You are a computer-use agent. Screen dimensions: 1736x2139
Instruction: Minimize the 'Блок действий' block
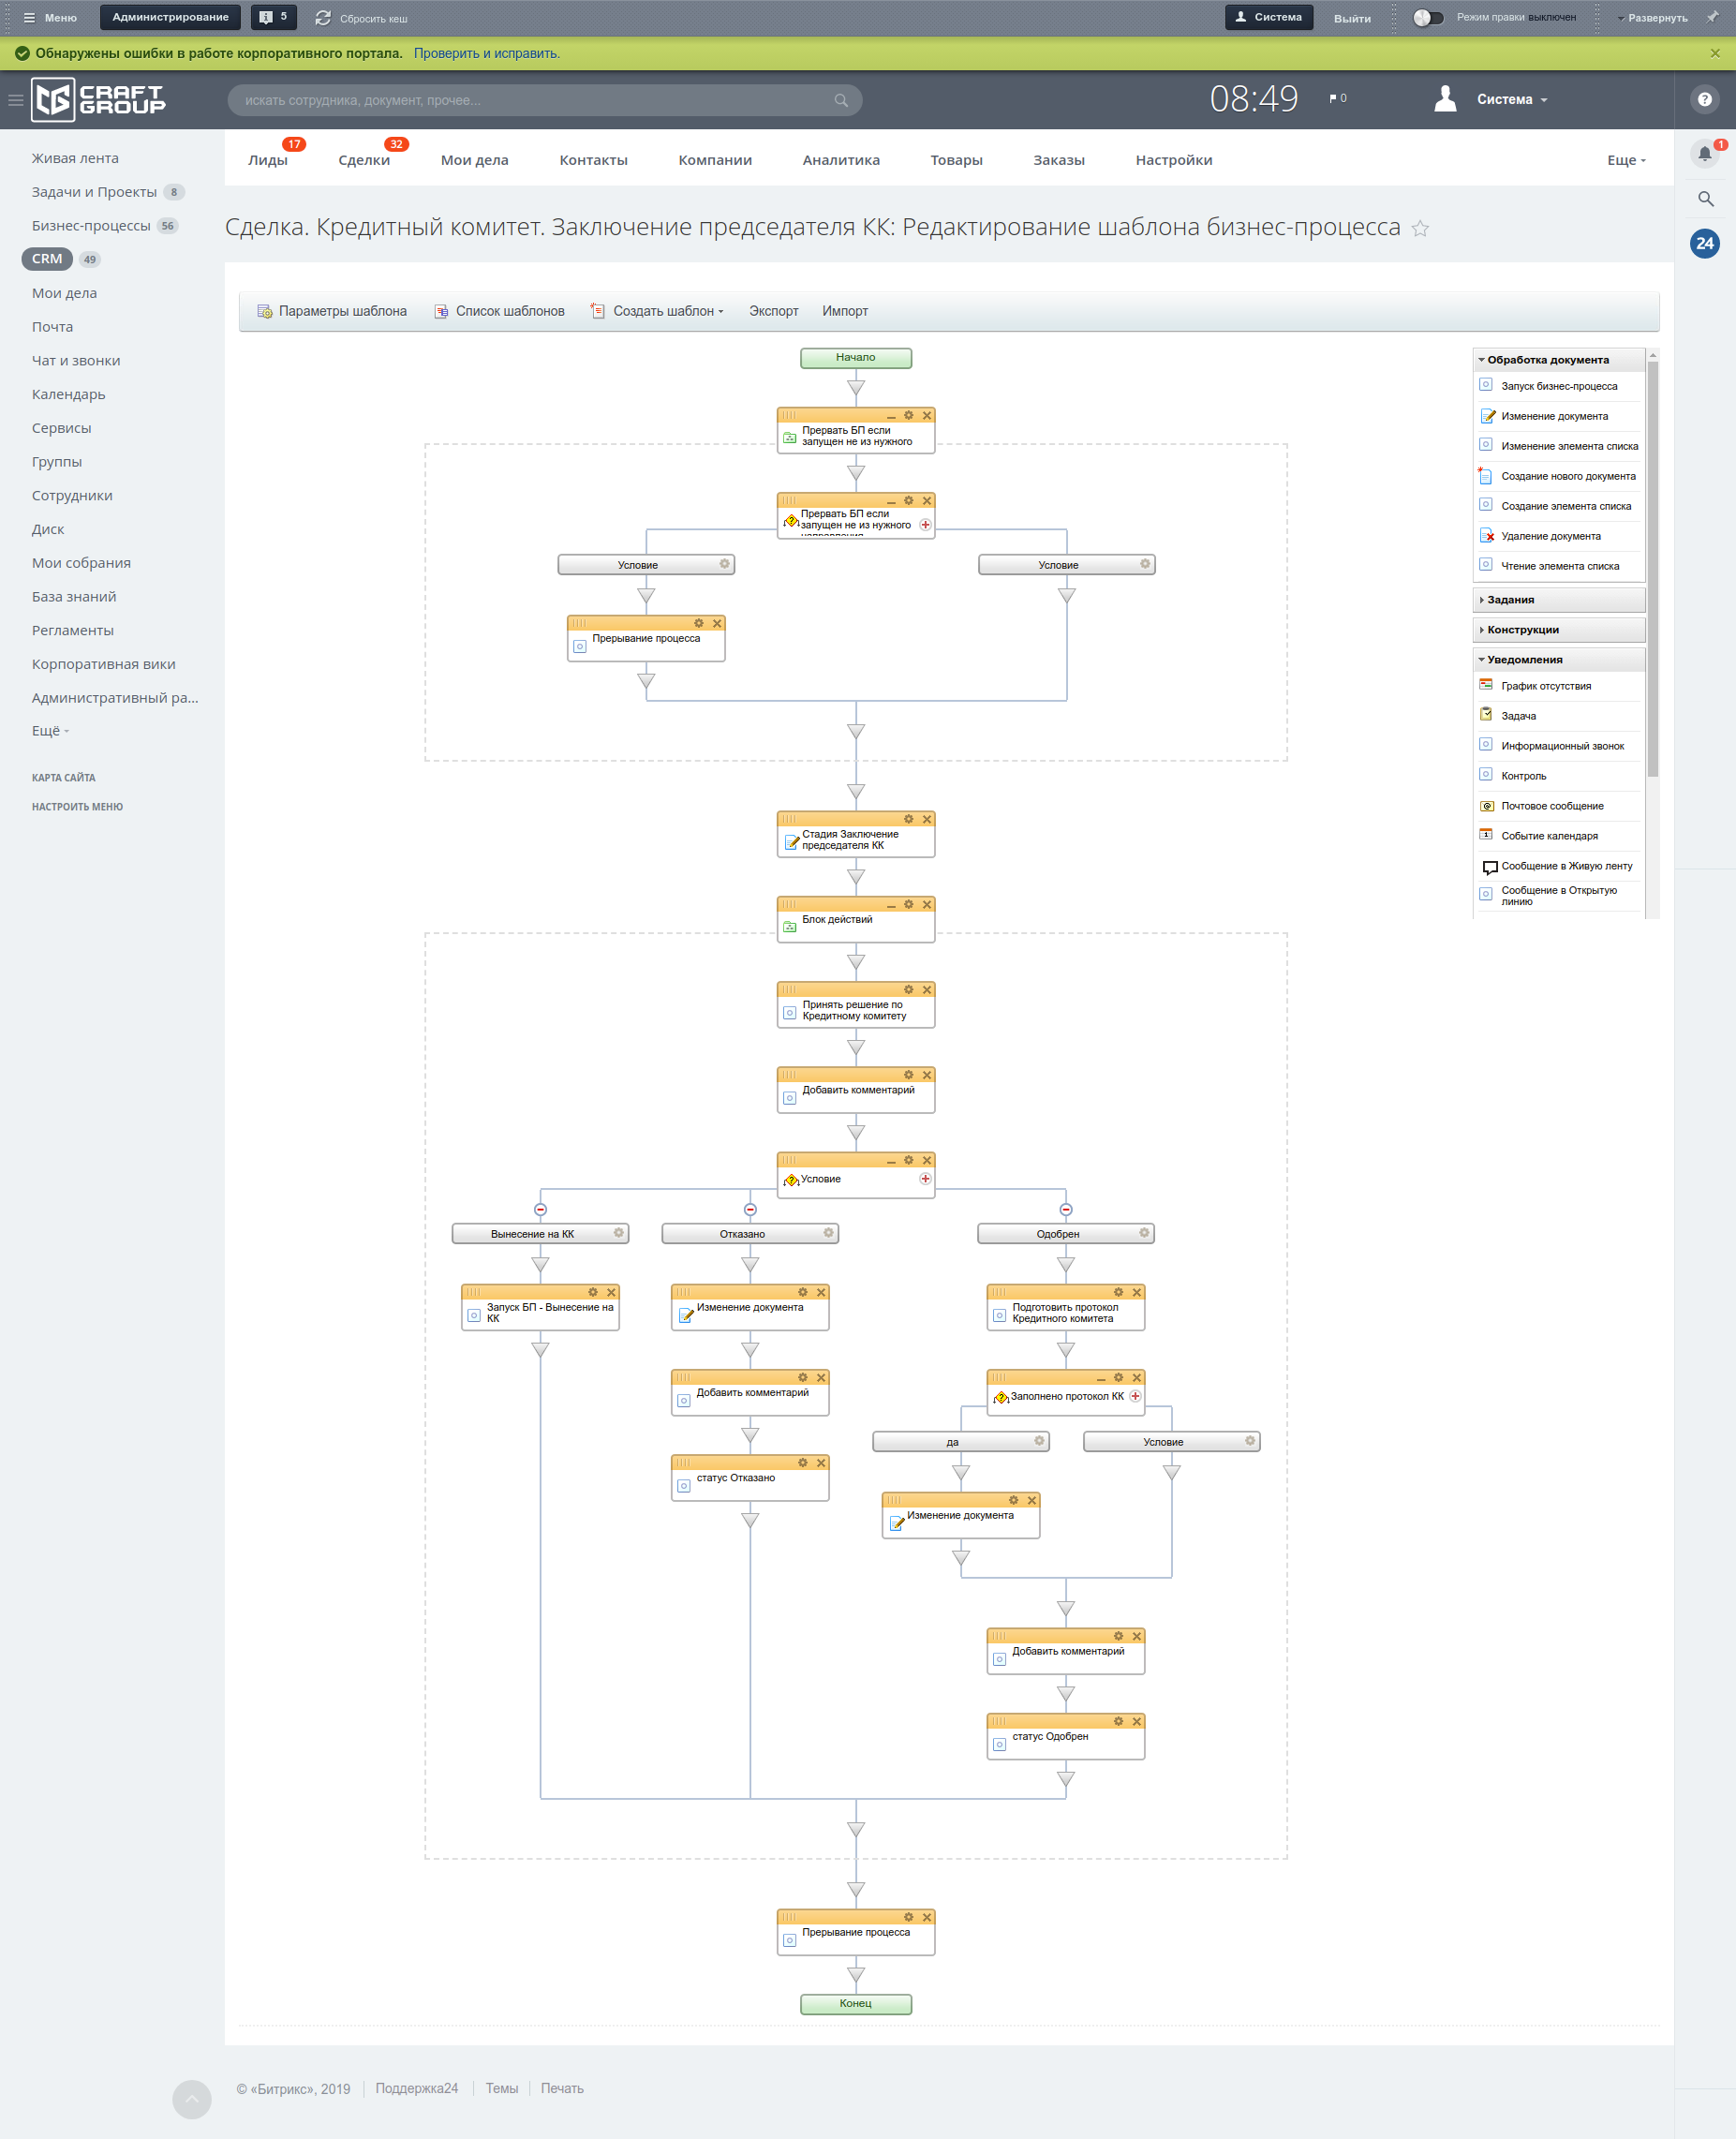coord(891,905)
